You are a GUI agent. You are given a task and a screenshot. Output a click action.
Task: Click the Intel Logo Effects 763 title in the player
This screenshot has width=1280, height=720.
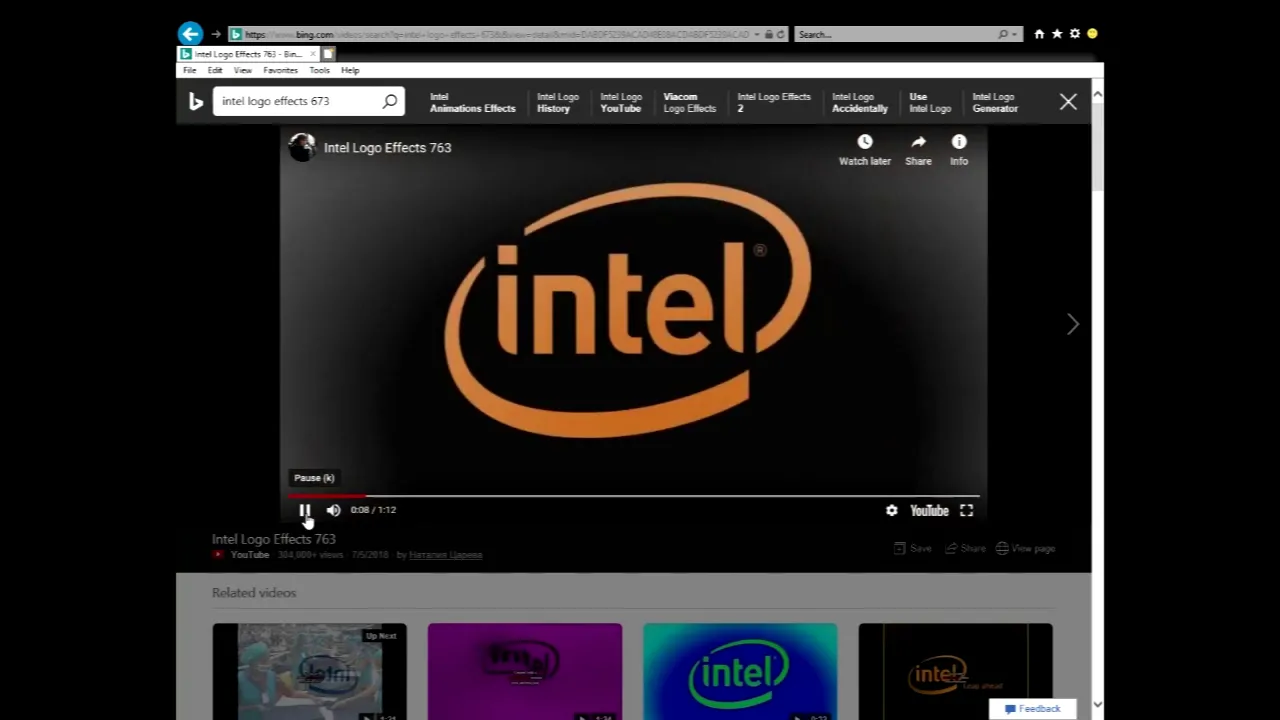click(x=387, y=147)
